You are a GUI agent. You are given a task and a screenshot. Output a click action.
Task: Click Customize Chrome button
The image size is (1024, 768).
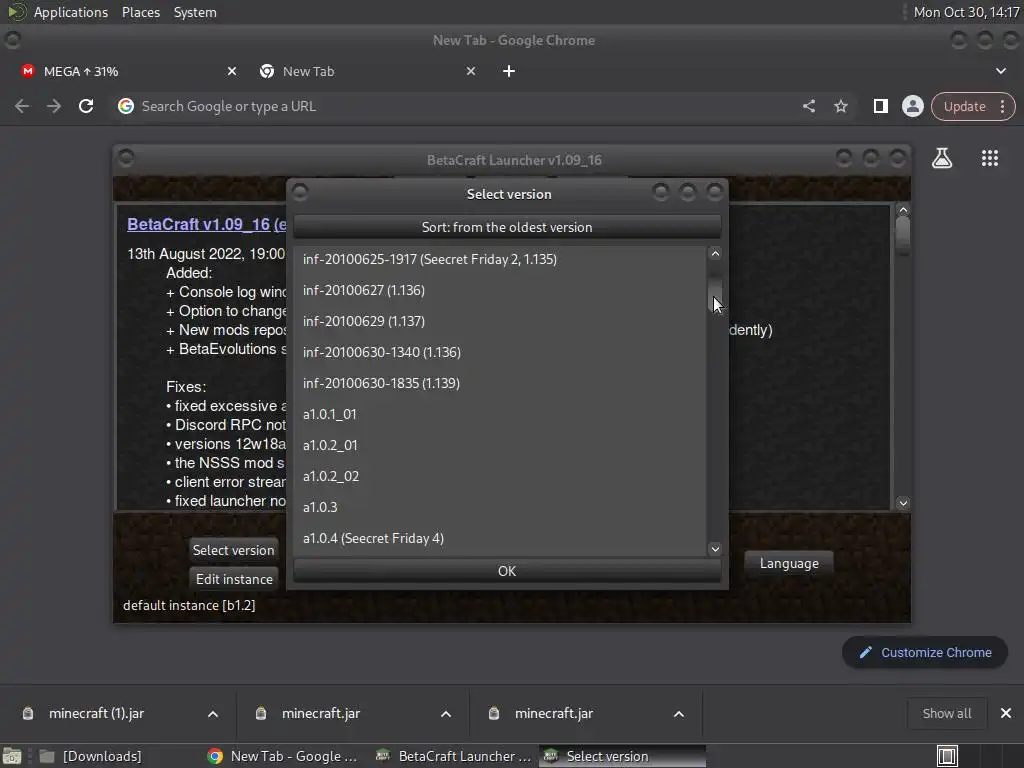coord(925,652)
